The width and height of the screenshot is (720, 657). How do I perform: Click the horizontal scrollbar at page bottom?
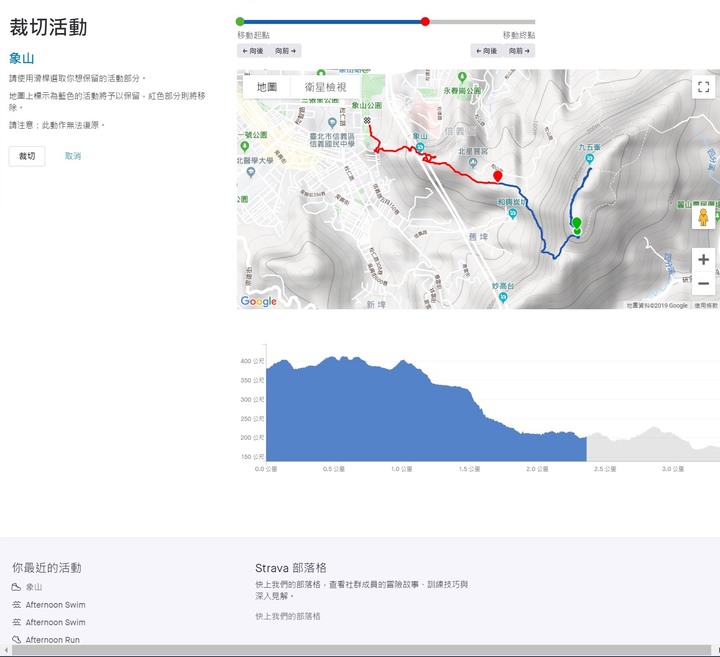click(x=361, y=650)
